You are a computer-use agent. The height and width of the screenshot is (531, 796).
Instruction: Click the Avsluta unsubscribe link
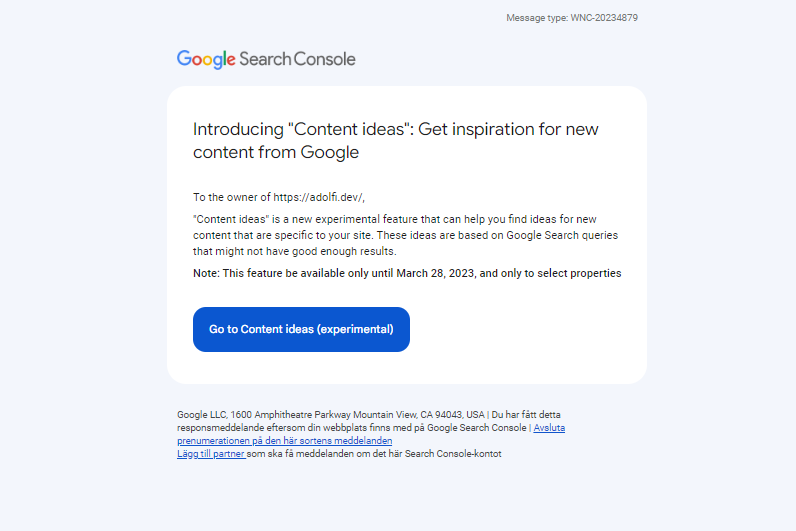[x=549, y=427]
